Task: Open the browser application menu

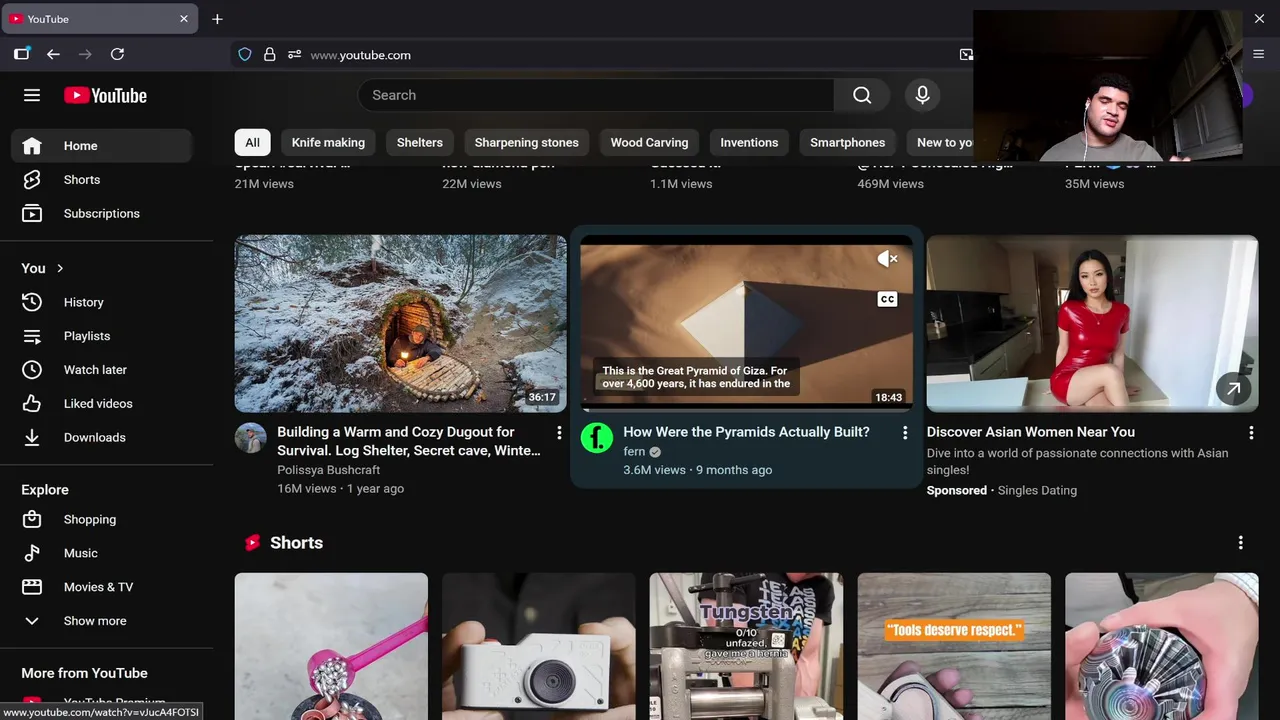Action: [x=1259, y=54]
